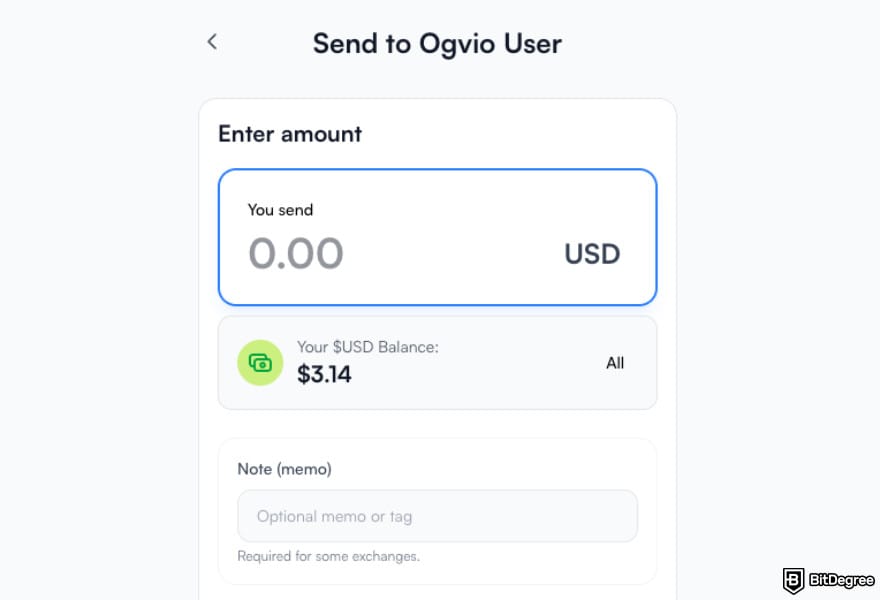880x600 pixels.
Task: Focus the Optional memo or tag field
Action: 437,515
